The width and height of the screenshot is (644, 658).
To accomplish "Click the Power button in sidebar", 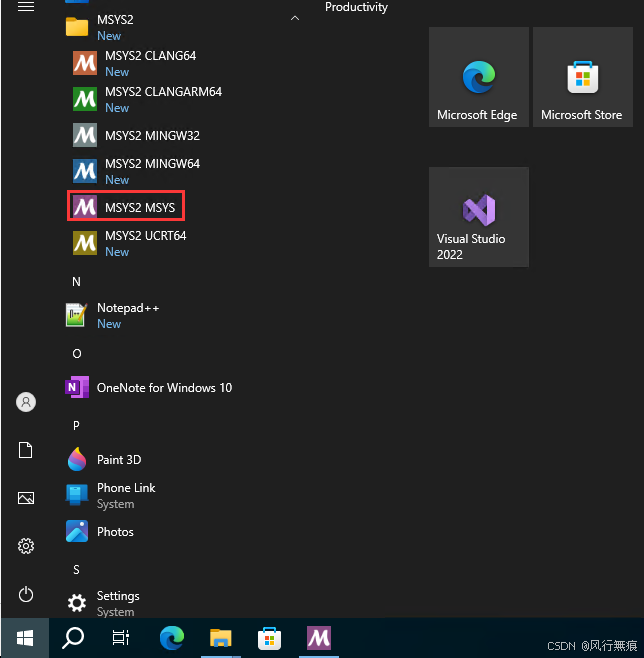I will [26, 594].
